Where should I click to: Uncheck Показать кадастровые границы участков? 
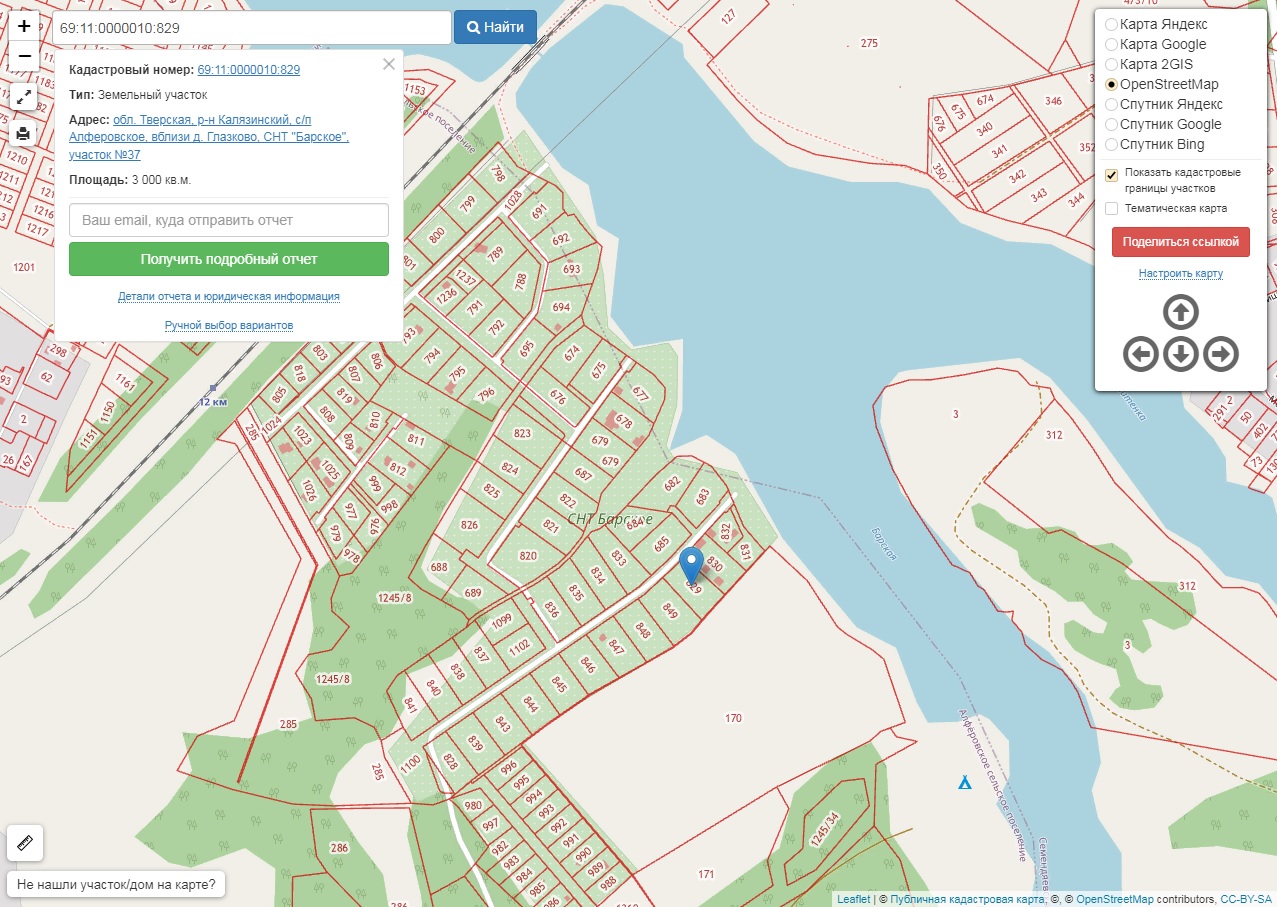click(x=1111, y=175)
